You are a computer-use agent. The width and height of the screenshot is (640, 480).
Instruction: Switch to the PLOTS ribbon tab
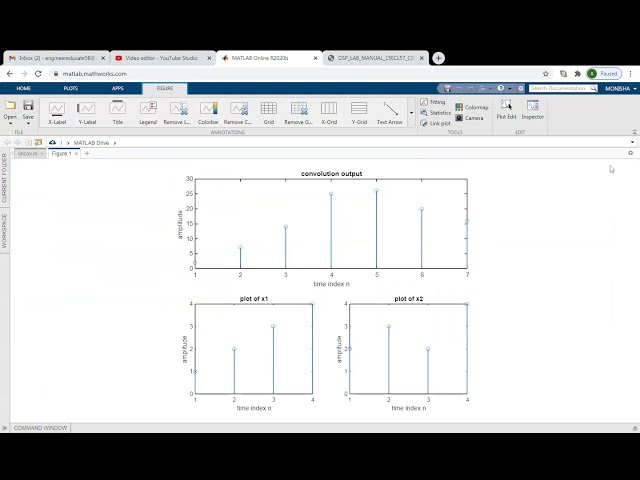(71, 88)
